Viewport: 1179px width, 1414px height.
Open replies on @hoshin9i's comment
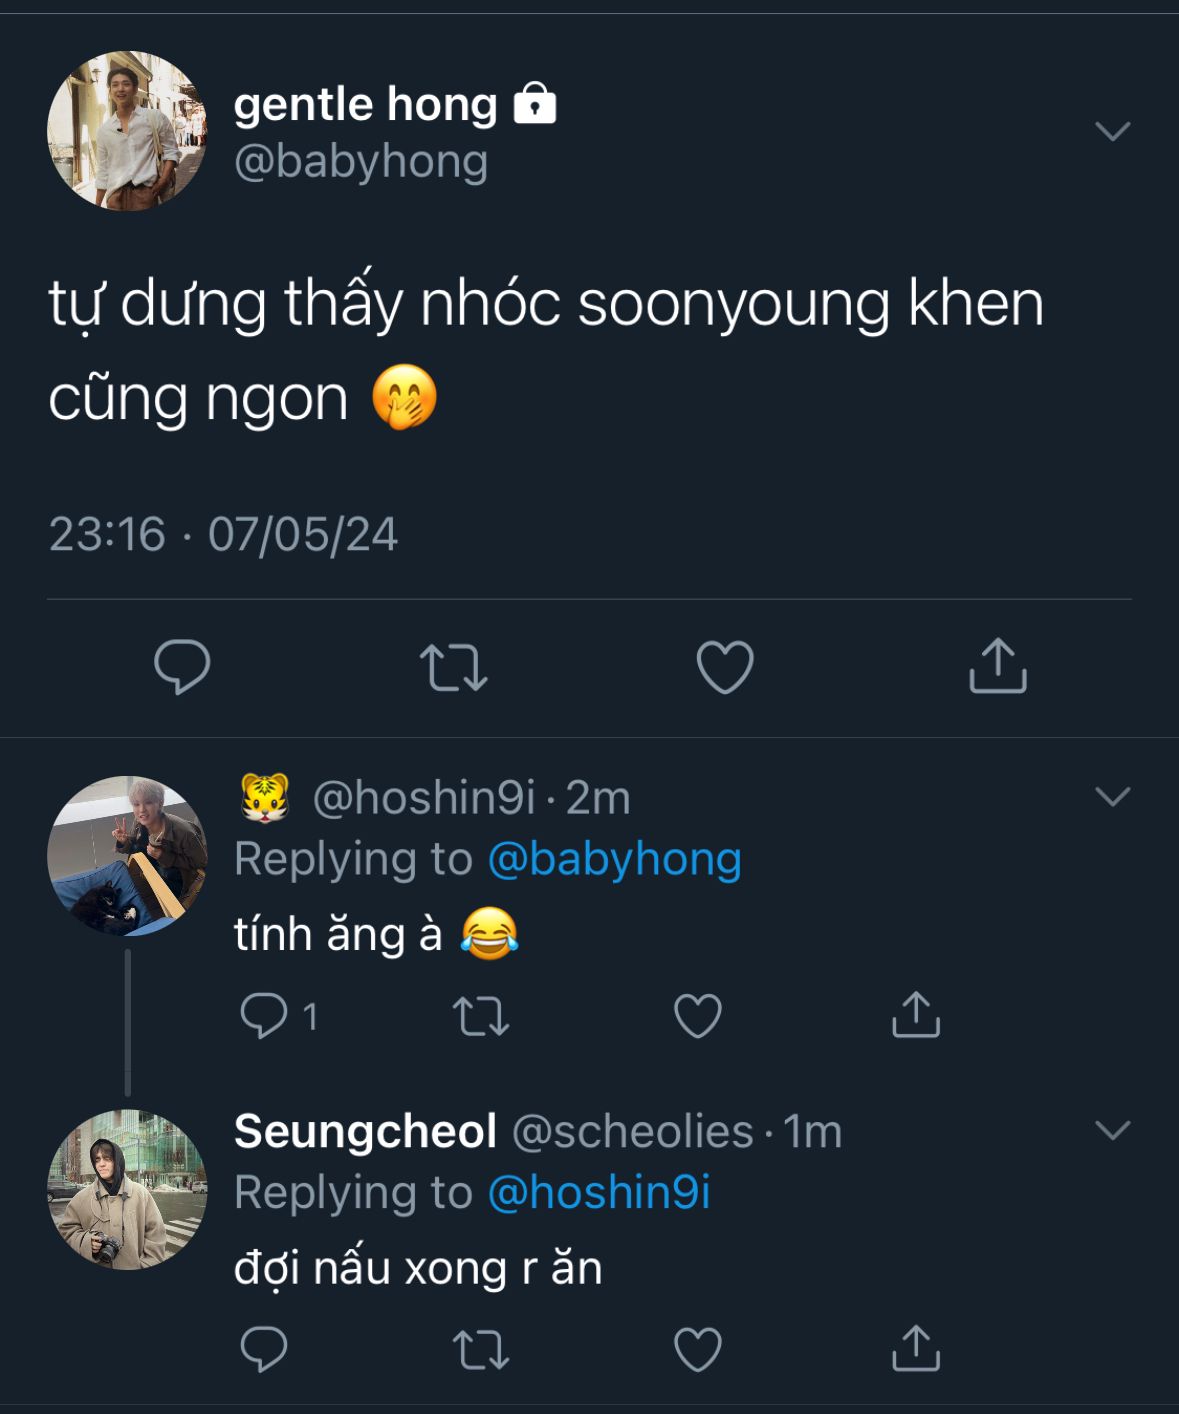(x=264, y=1016)
